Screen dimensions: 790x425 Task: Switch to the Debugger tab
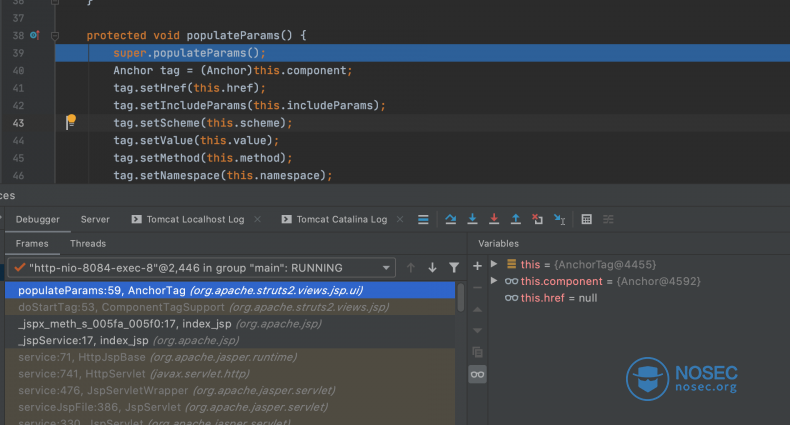point(37,219)
